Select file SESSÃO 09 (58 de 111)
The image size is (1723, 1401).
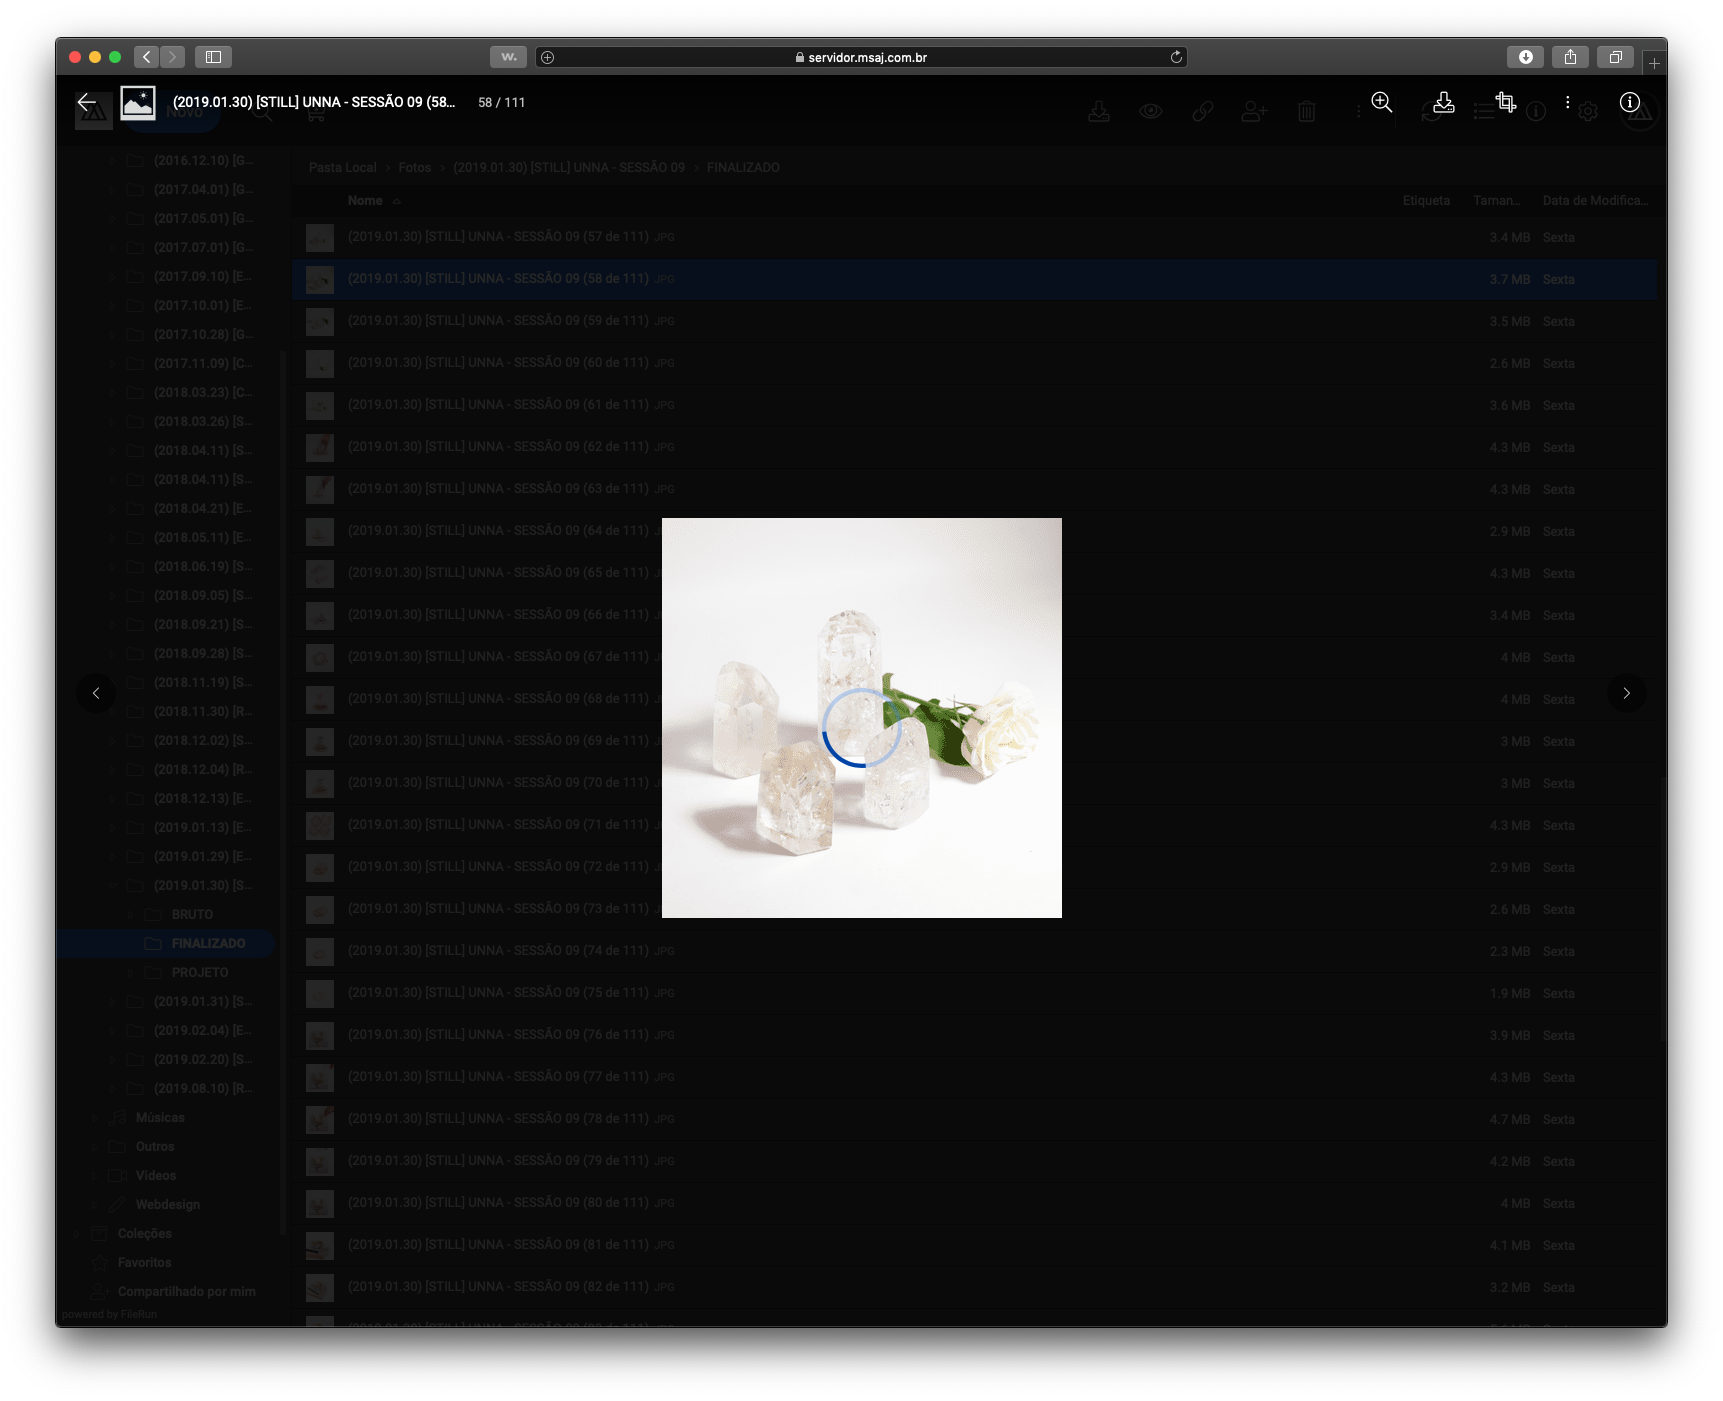975,279
